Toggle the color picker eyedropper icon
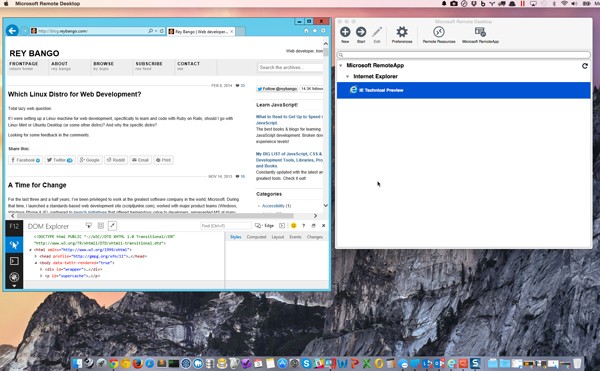 (x=112, y=226)
